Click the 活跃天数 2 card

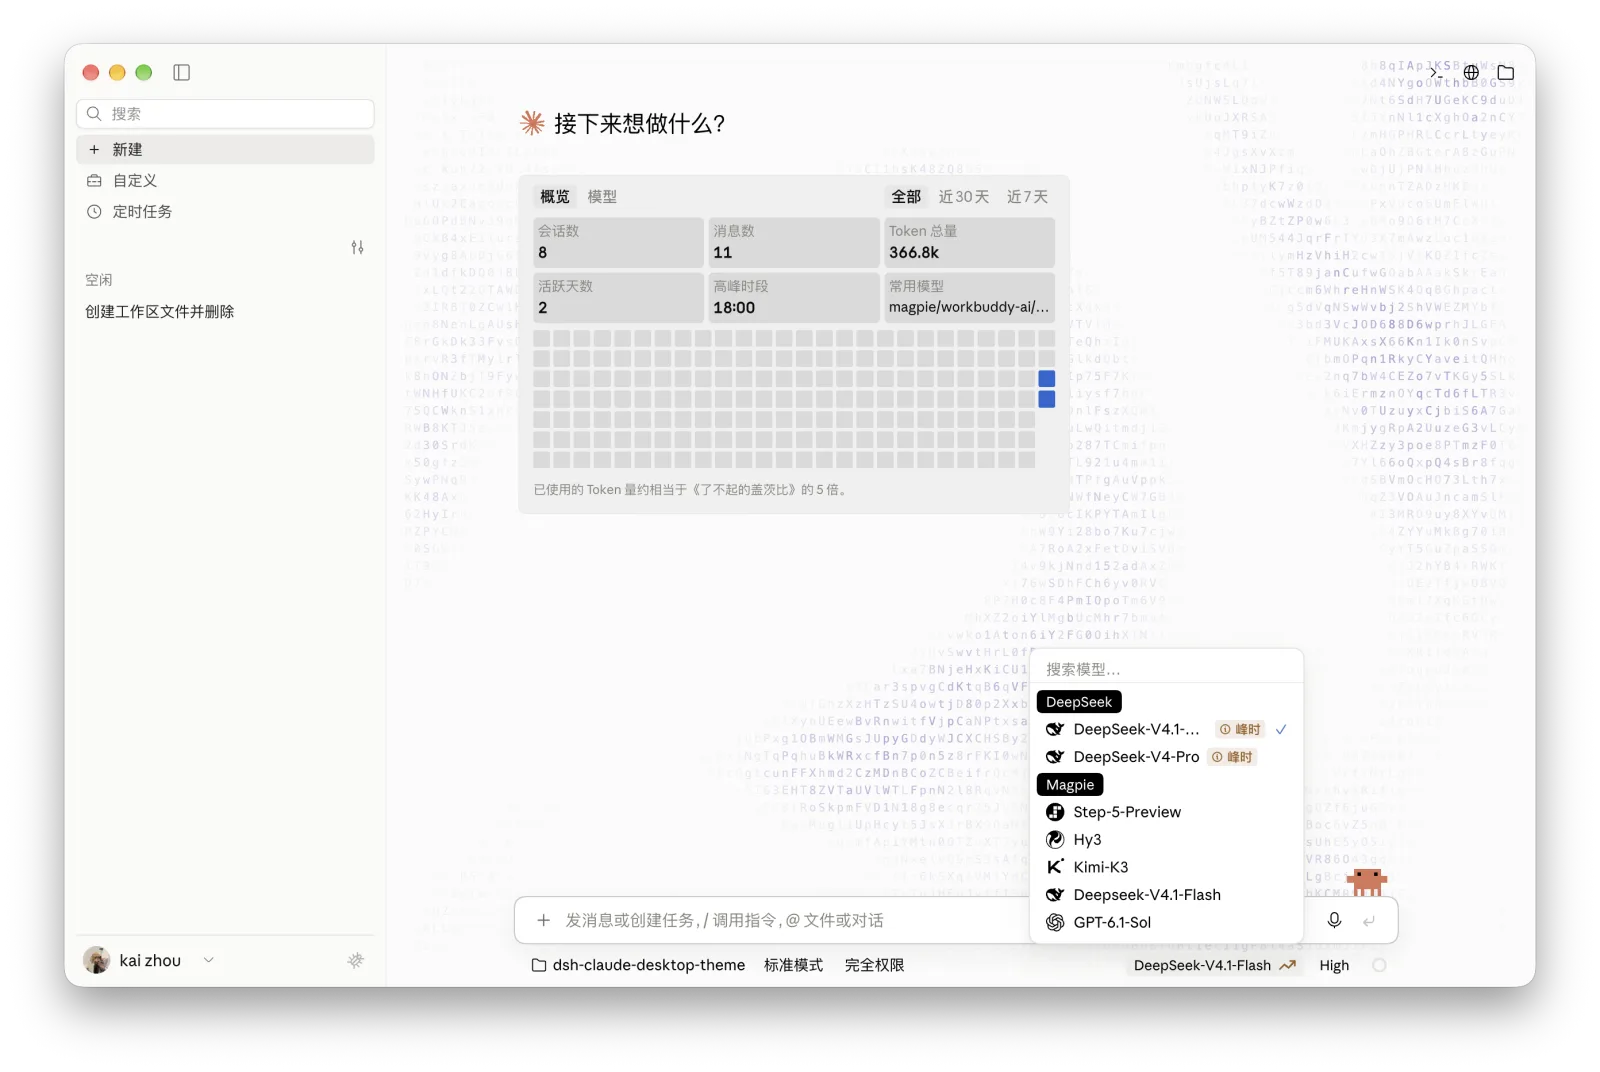point(618,297)
